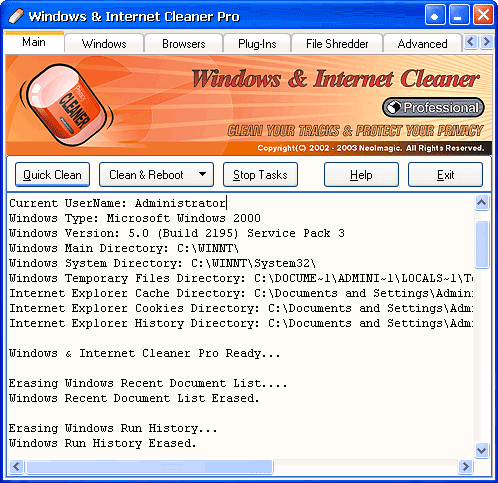Open the File Shredder tab

coord(337,44)
